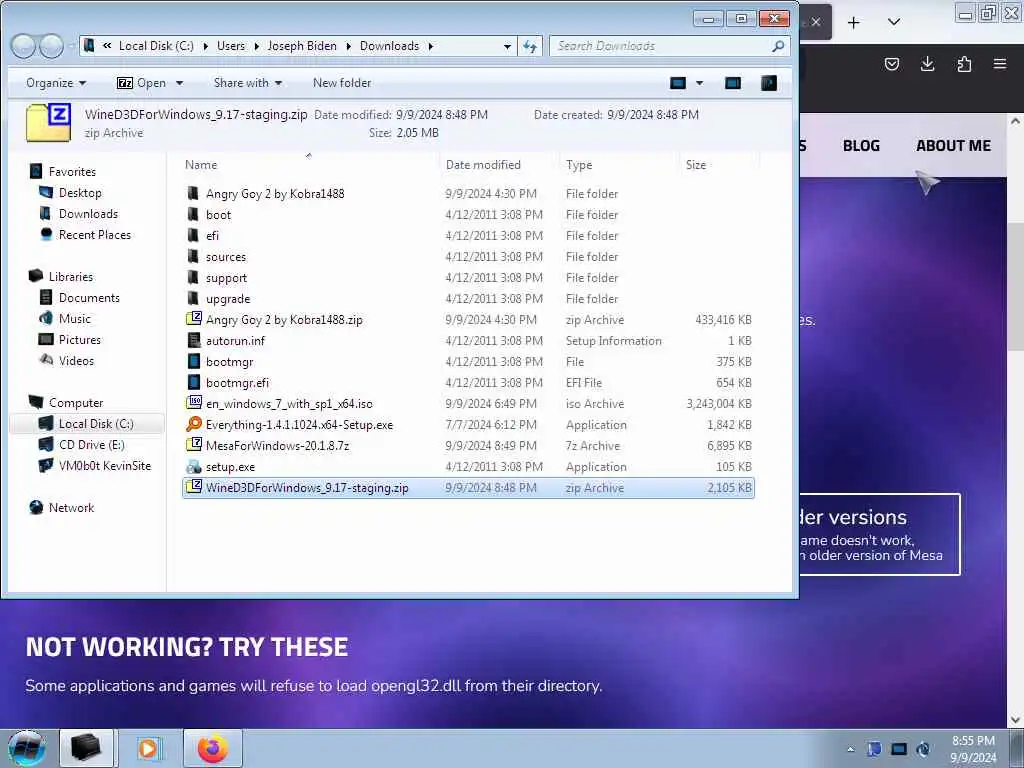Click the Explorer Back navigation button

[23, 46]
